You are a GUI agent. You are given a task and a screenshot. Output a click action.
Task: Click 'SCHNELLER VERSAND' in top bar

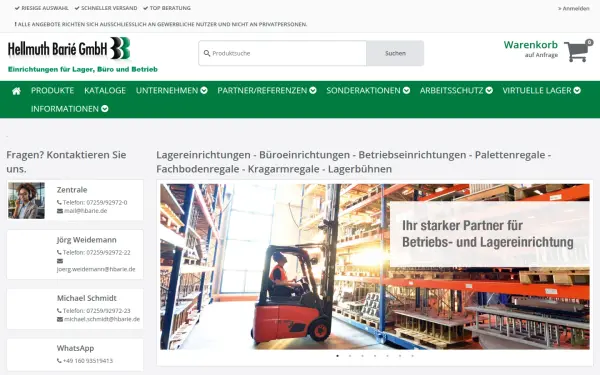109,8
